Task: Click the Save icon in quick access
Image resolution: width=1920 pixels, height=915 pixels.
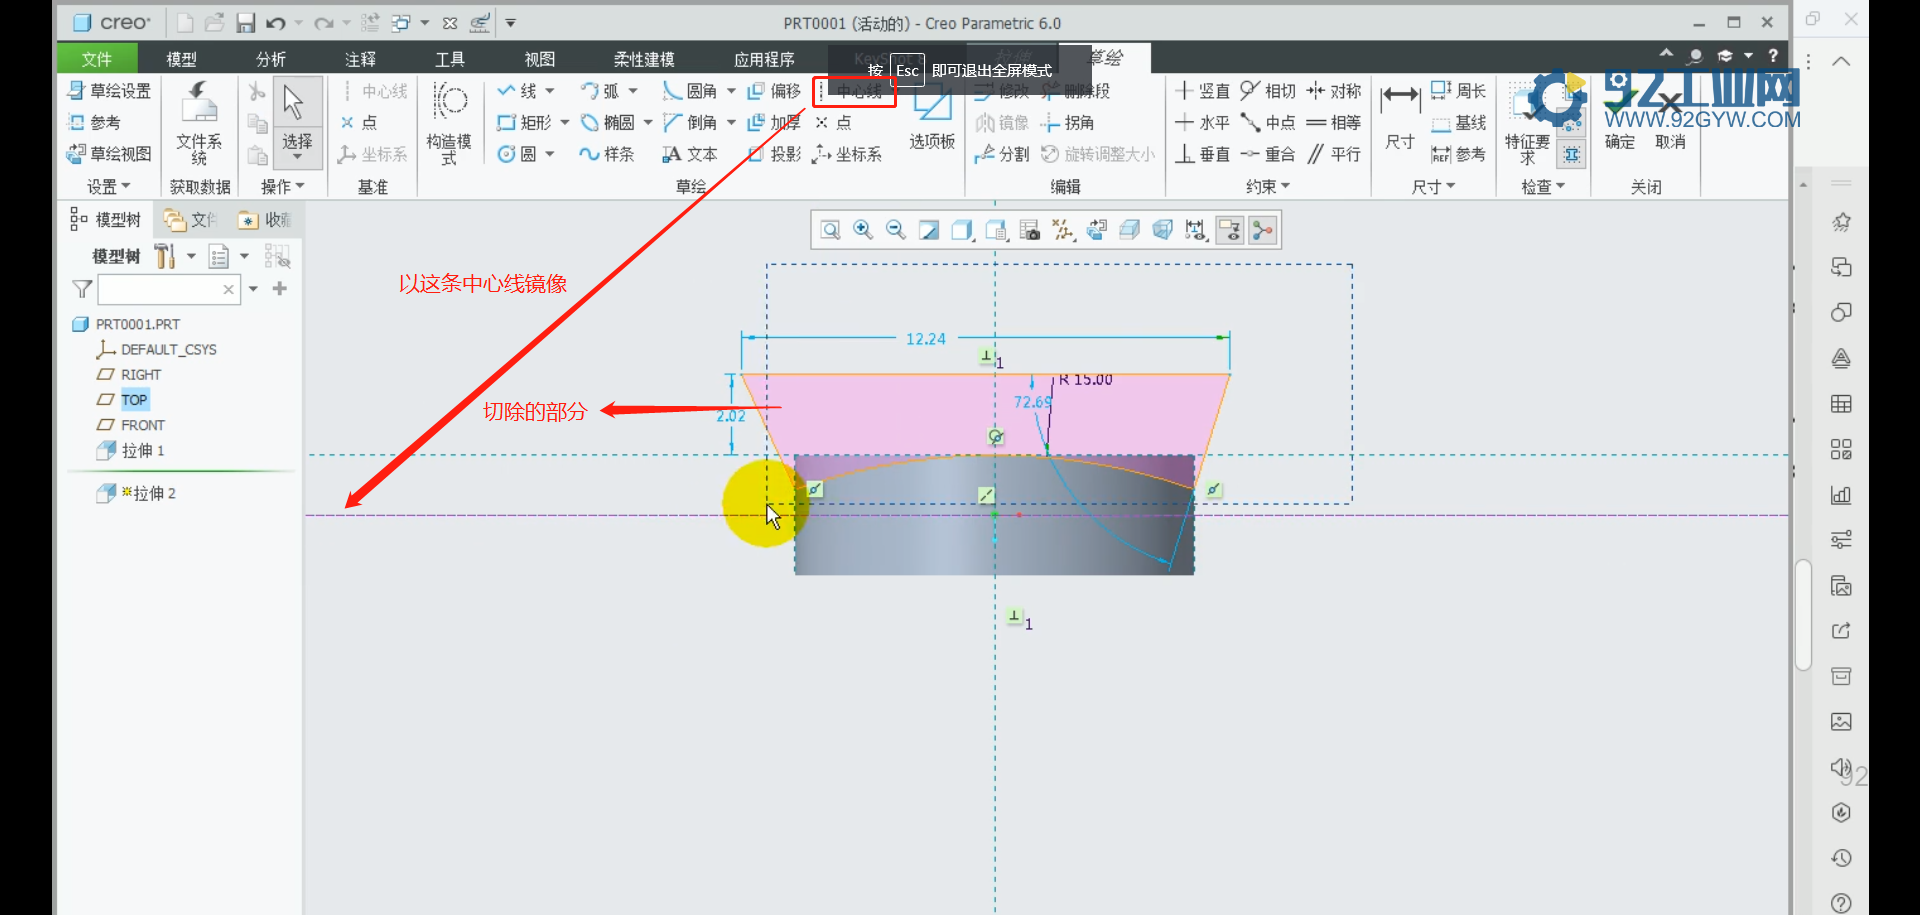Action: [x=245, y=23]
